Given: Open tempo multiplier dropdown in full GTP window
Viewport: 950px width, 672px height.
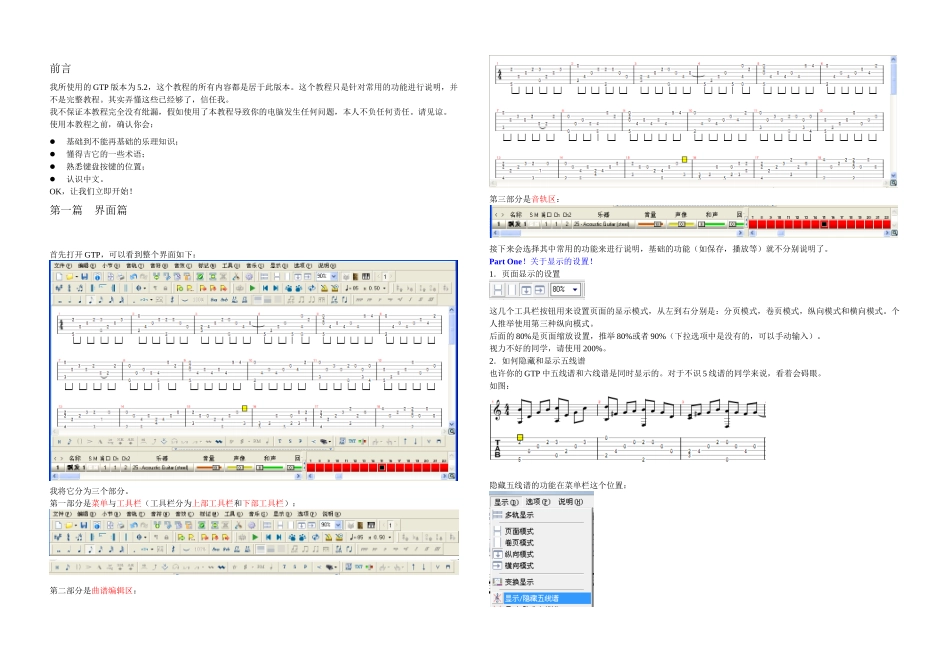Looking at the screenshot, I should pyautogui.click(x=384, y=288).
